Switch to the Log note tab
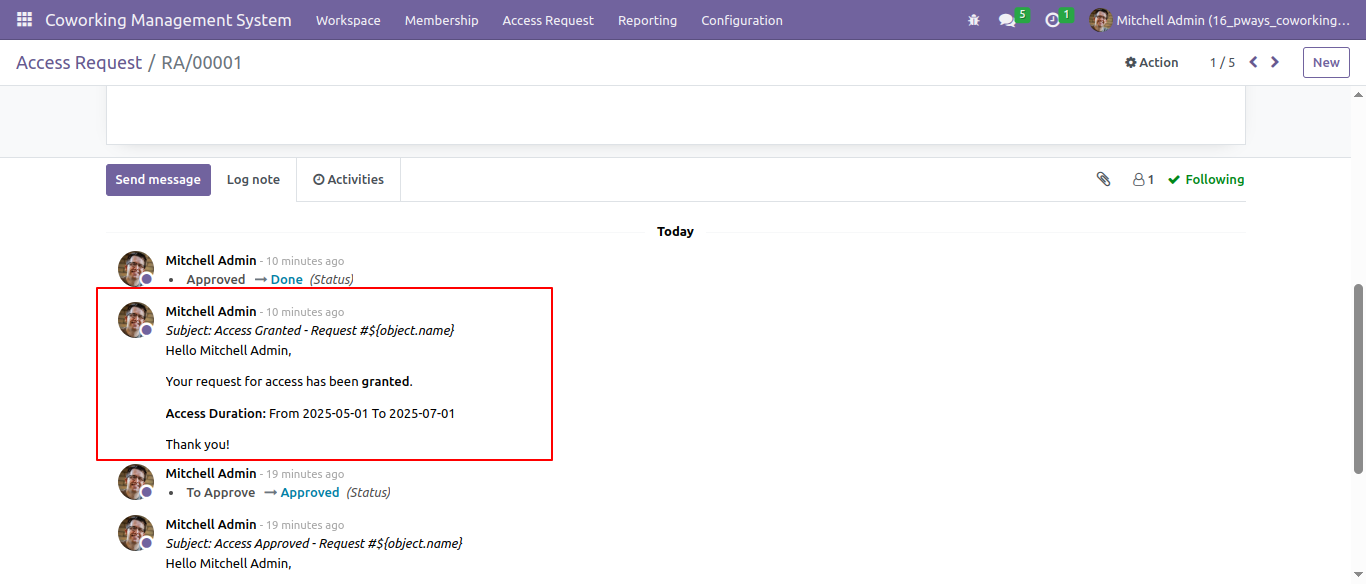The width and height of the screenshot is (1366, 584). [x=253, y=180]
